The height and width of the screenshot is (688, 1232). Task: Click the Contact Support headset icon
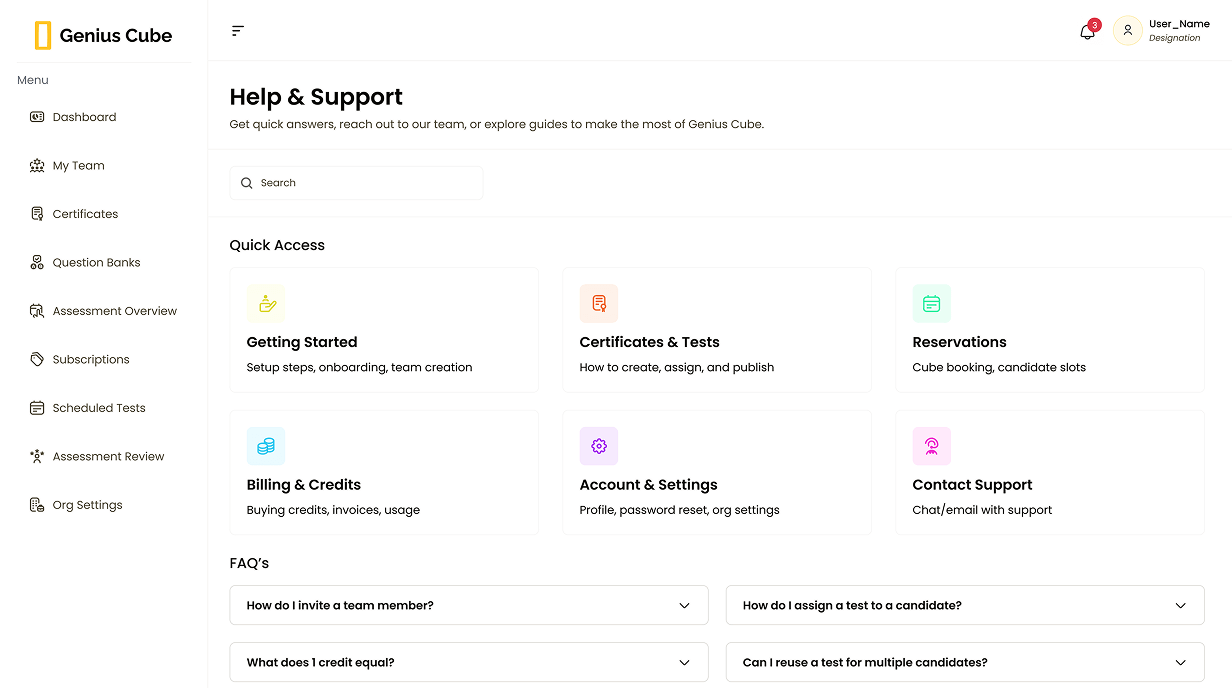tap(931, 447)
